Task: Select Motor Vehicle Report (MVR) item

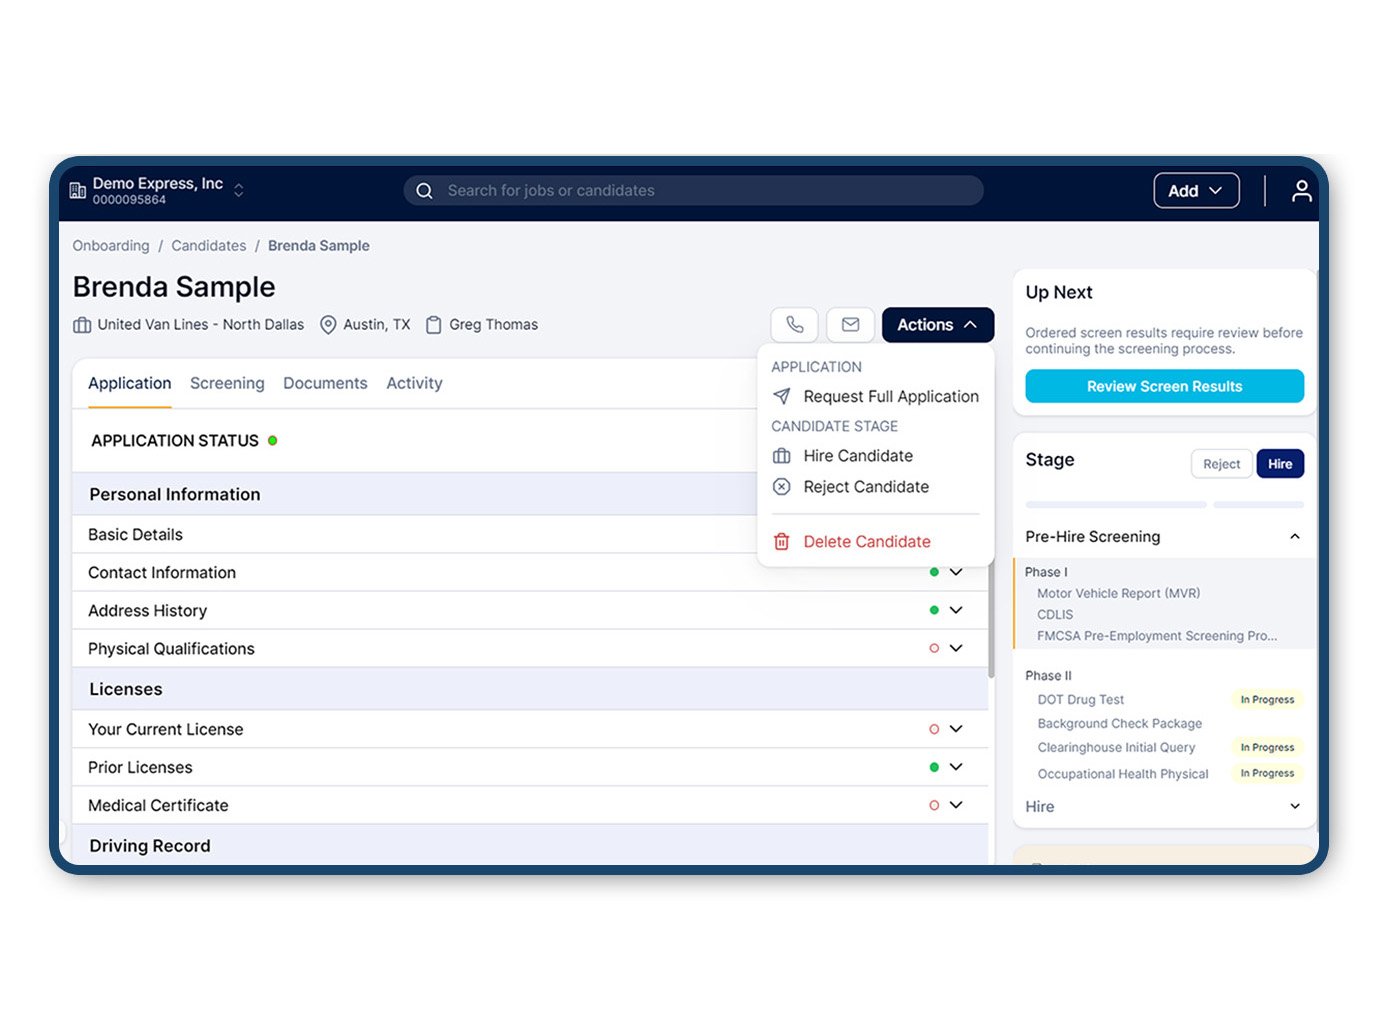Action: click(x=1118, y=594)
